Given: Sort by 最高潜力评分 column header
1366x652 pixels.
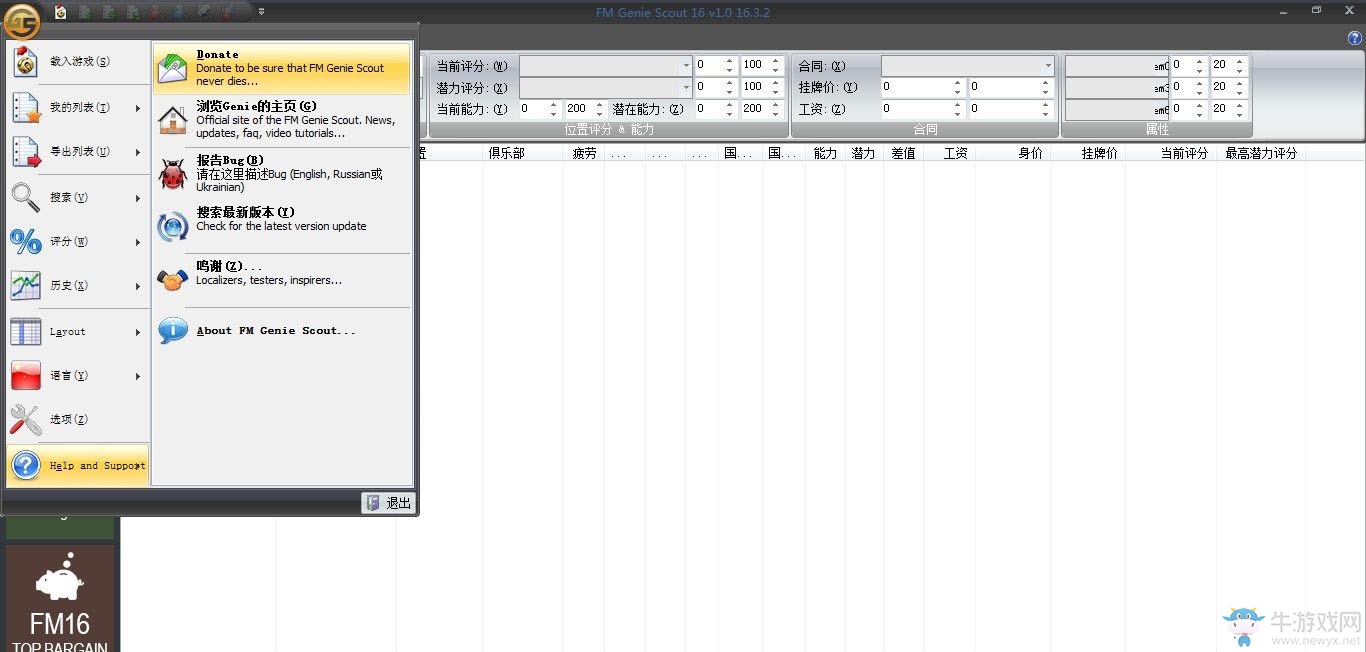Looking at the screenshot, I should click(1261, 153).
